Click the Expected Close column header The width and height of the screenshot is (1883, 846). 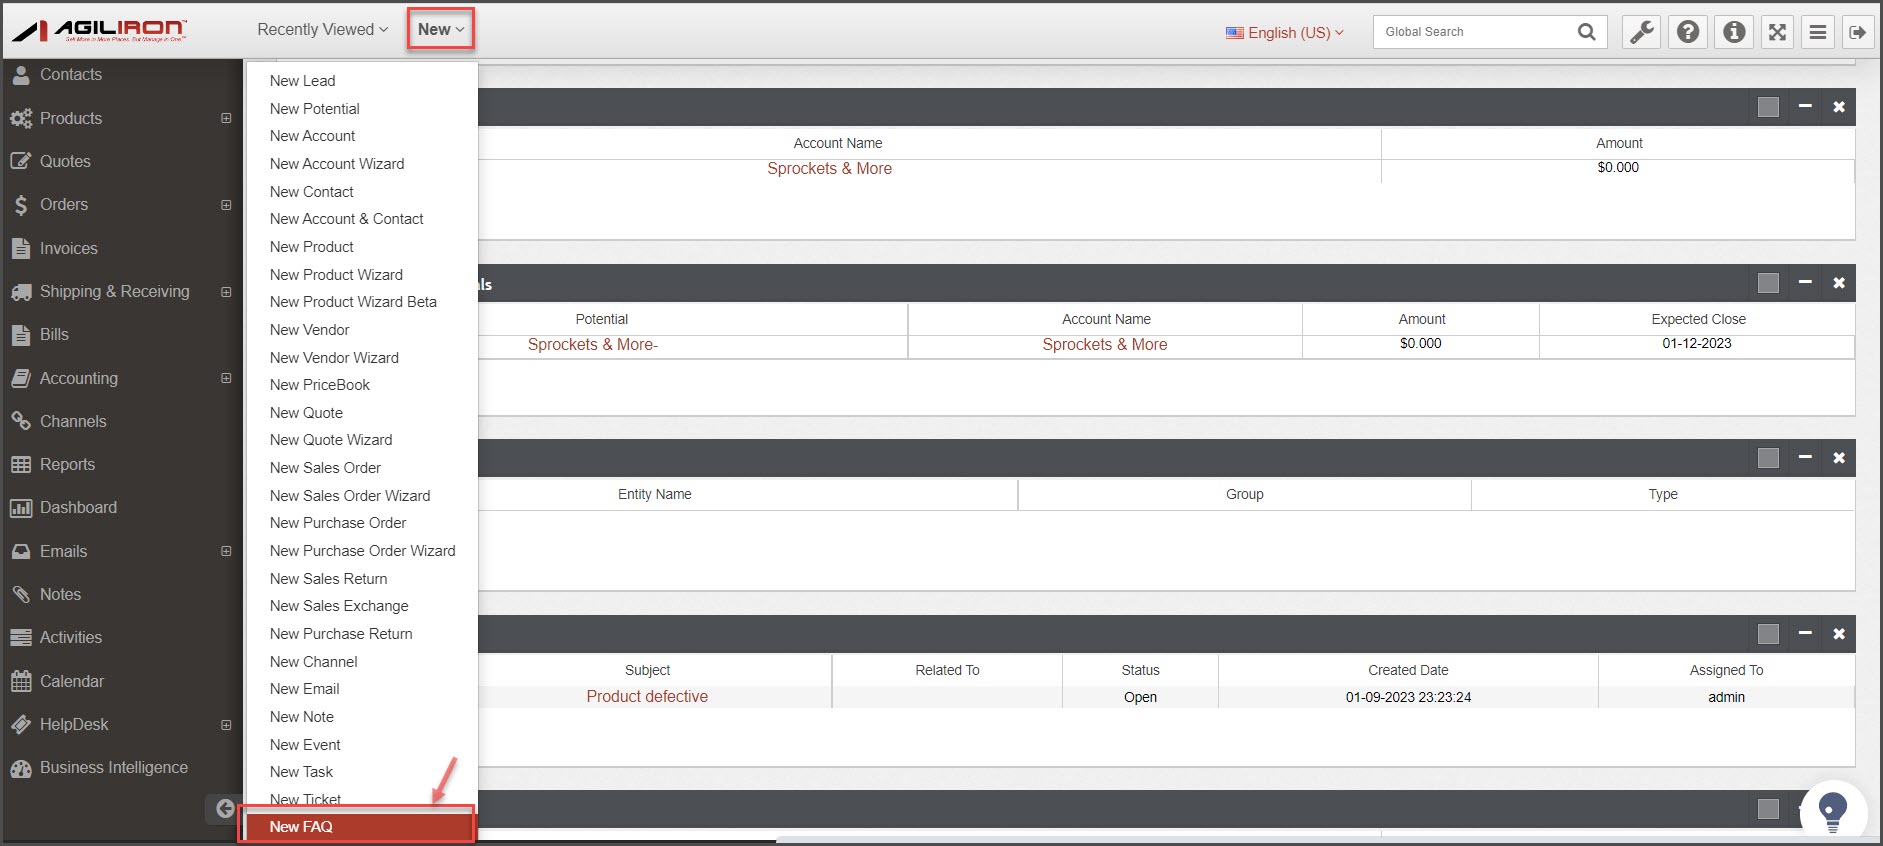(1698, 319)
